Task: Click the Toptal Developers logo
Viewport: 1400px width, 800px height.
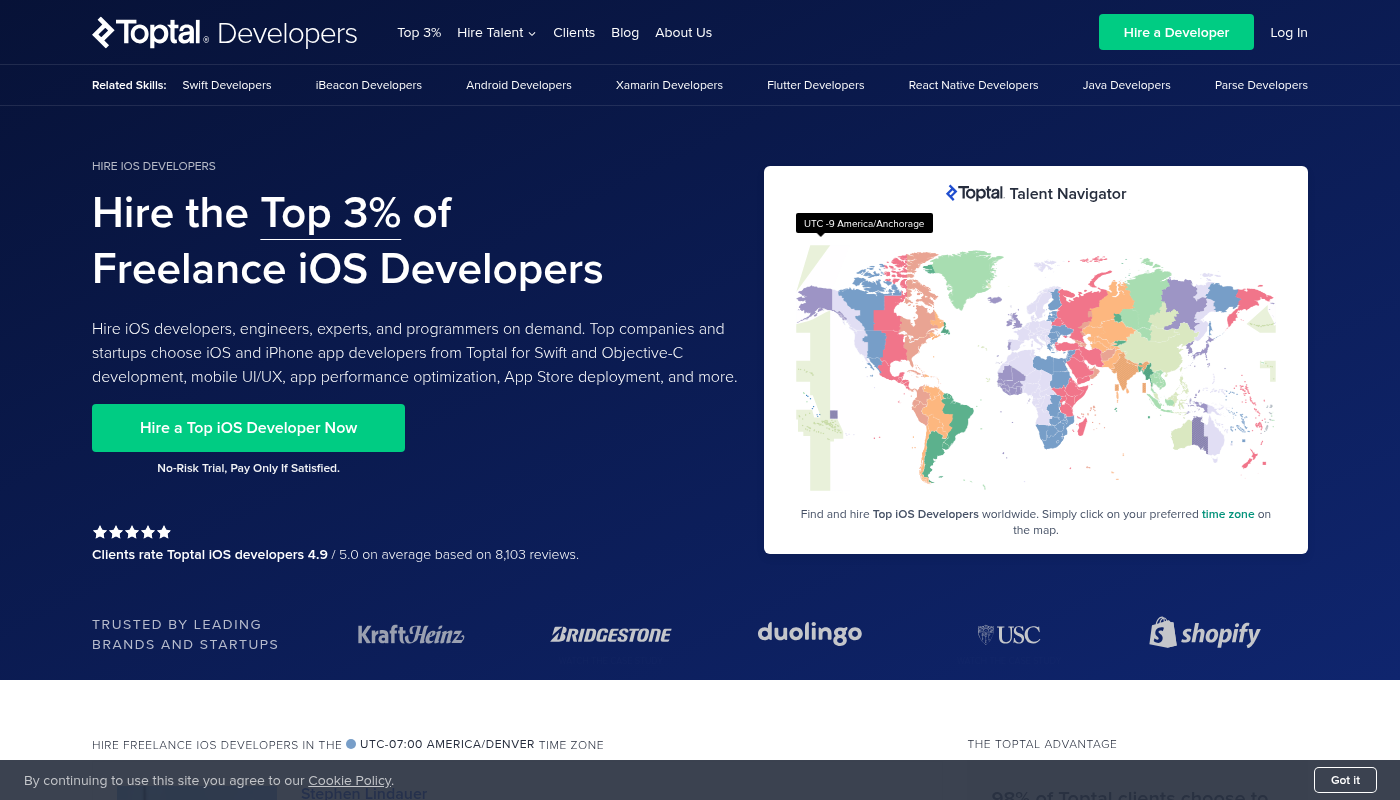Action: 224,33
